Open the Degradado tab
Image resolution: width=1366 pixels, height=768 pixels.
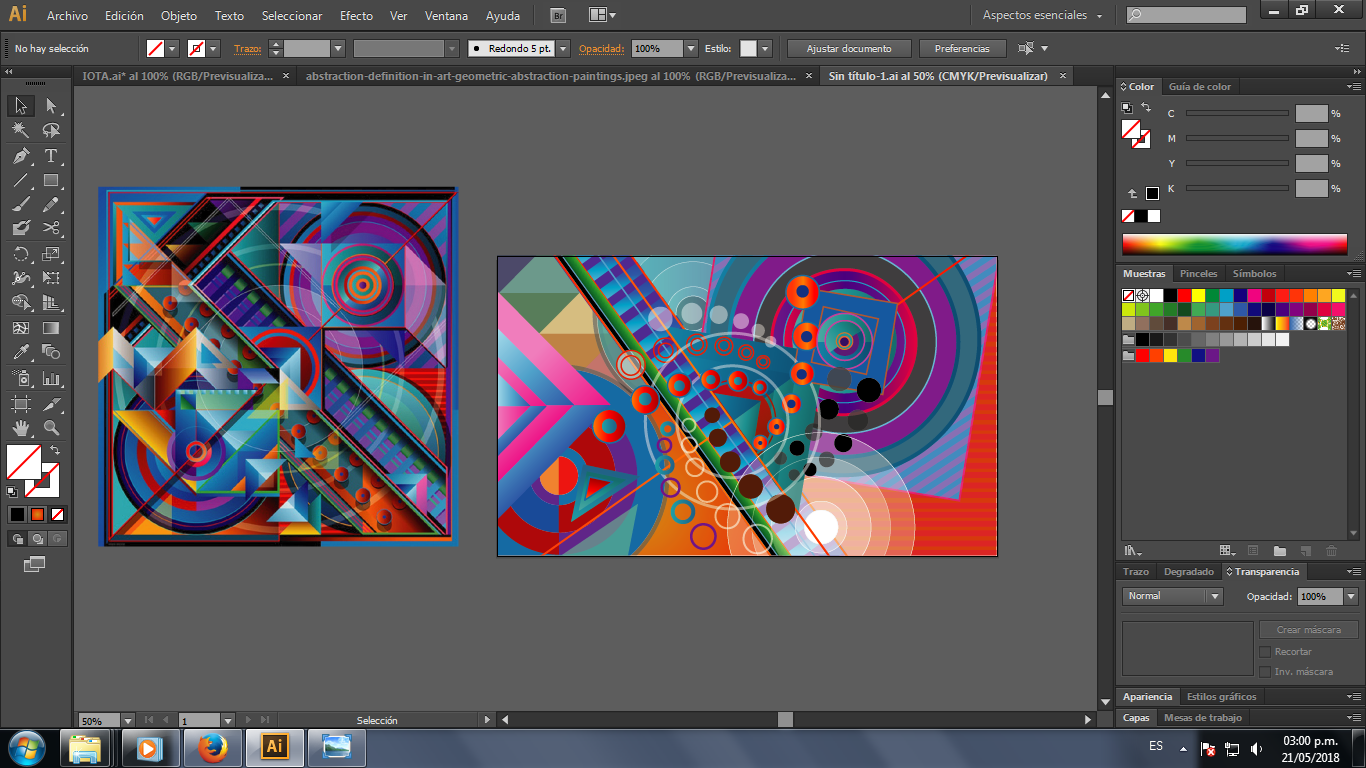click(1188, 572)
